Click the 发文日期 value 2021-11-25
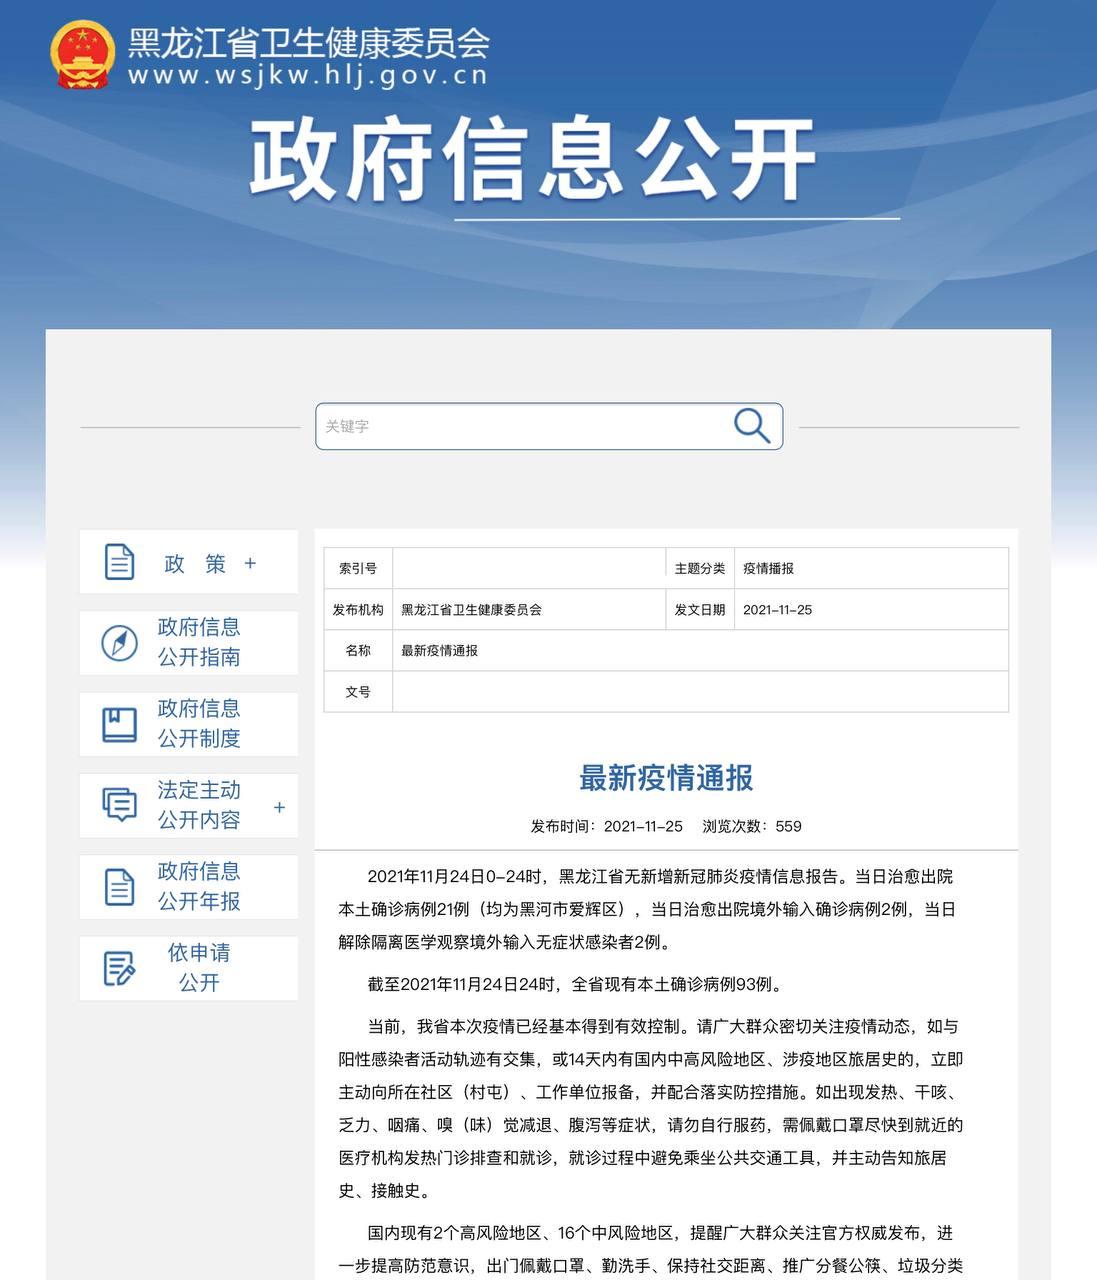1097x1280 pixels. [777, 609]
